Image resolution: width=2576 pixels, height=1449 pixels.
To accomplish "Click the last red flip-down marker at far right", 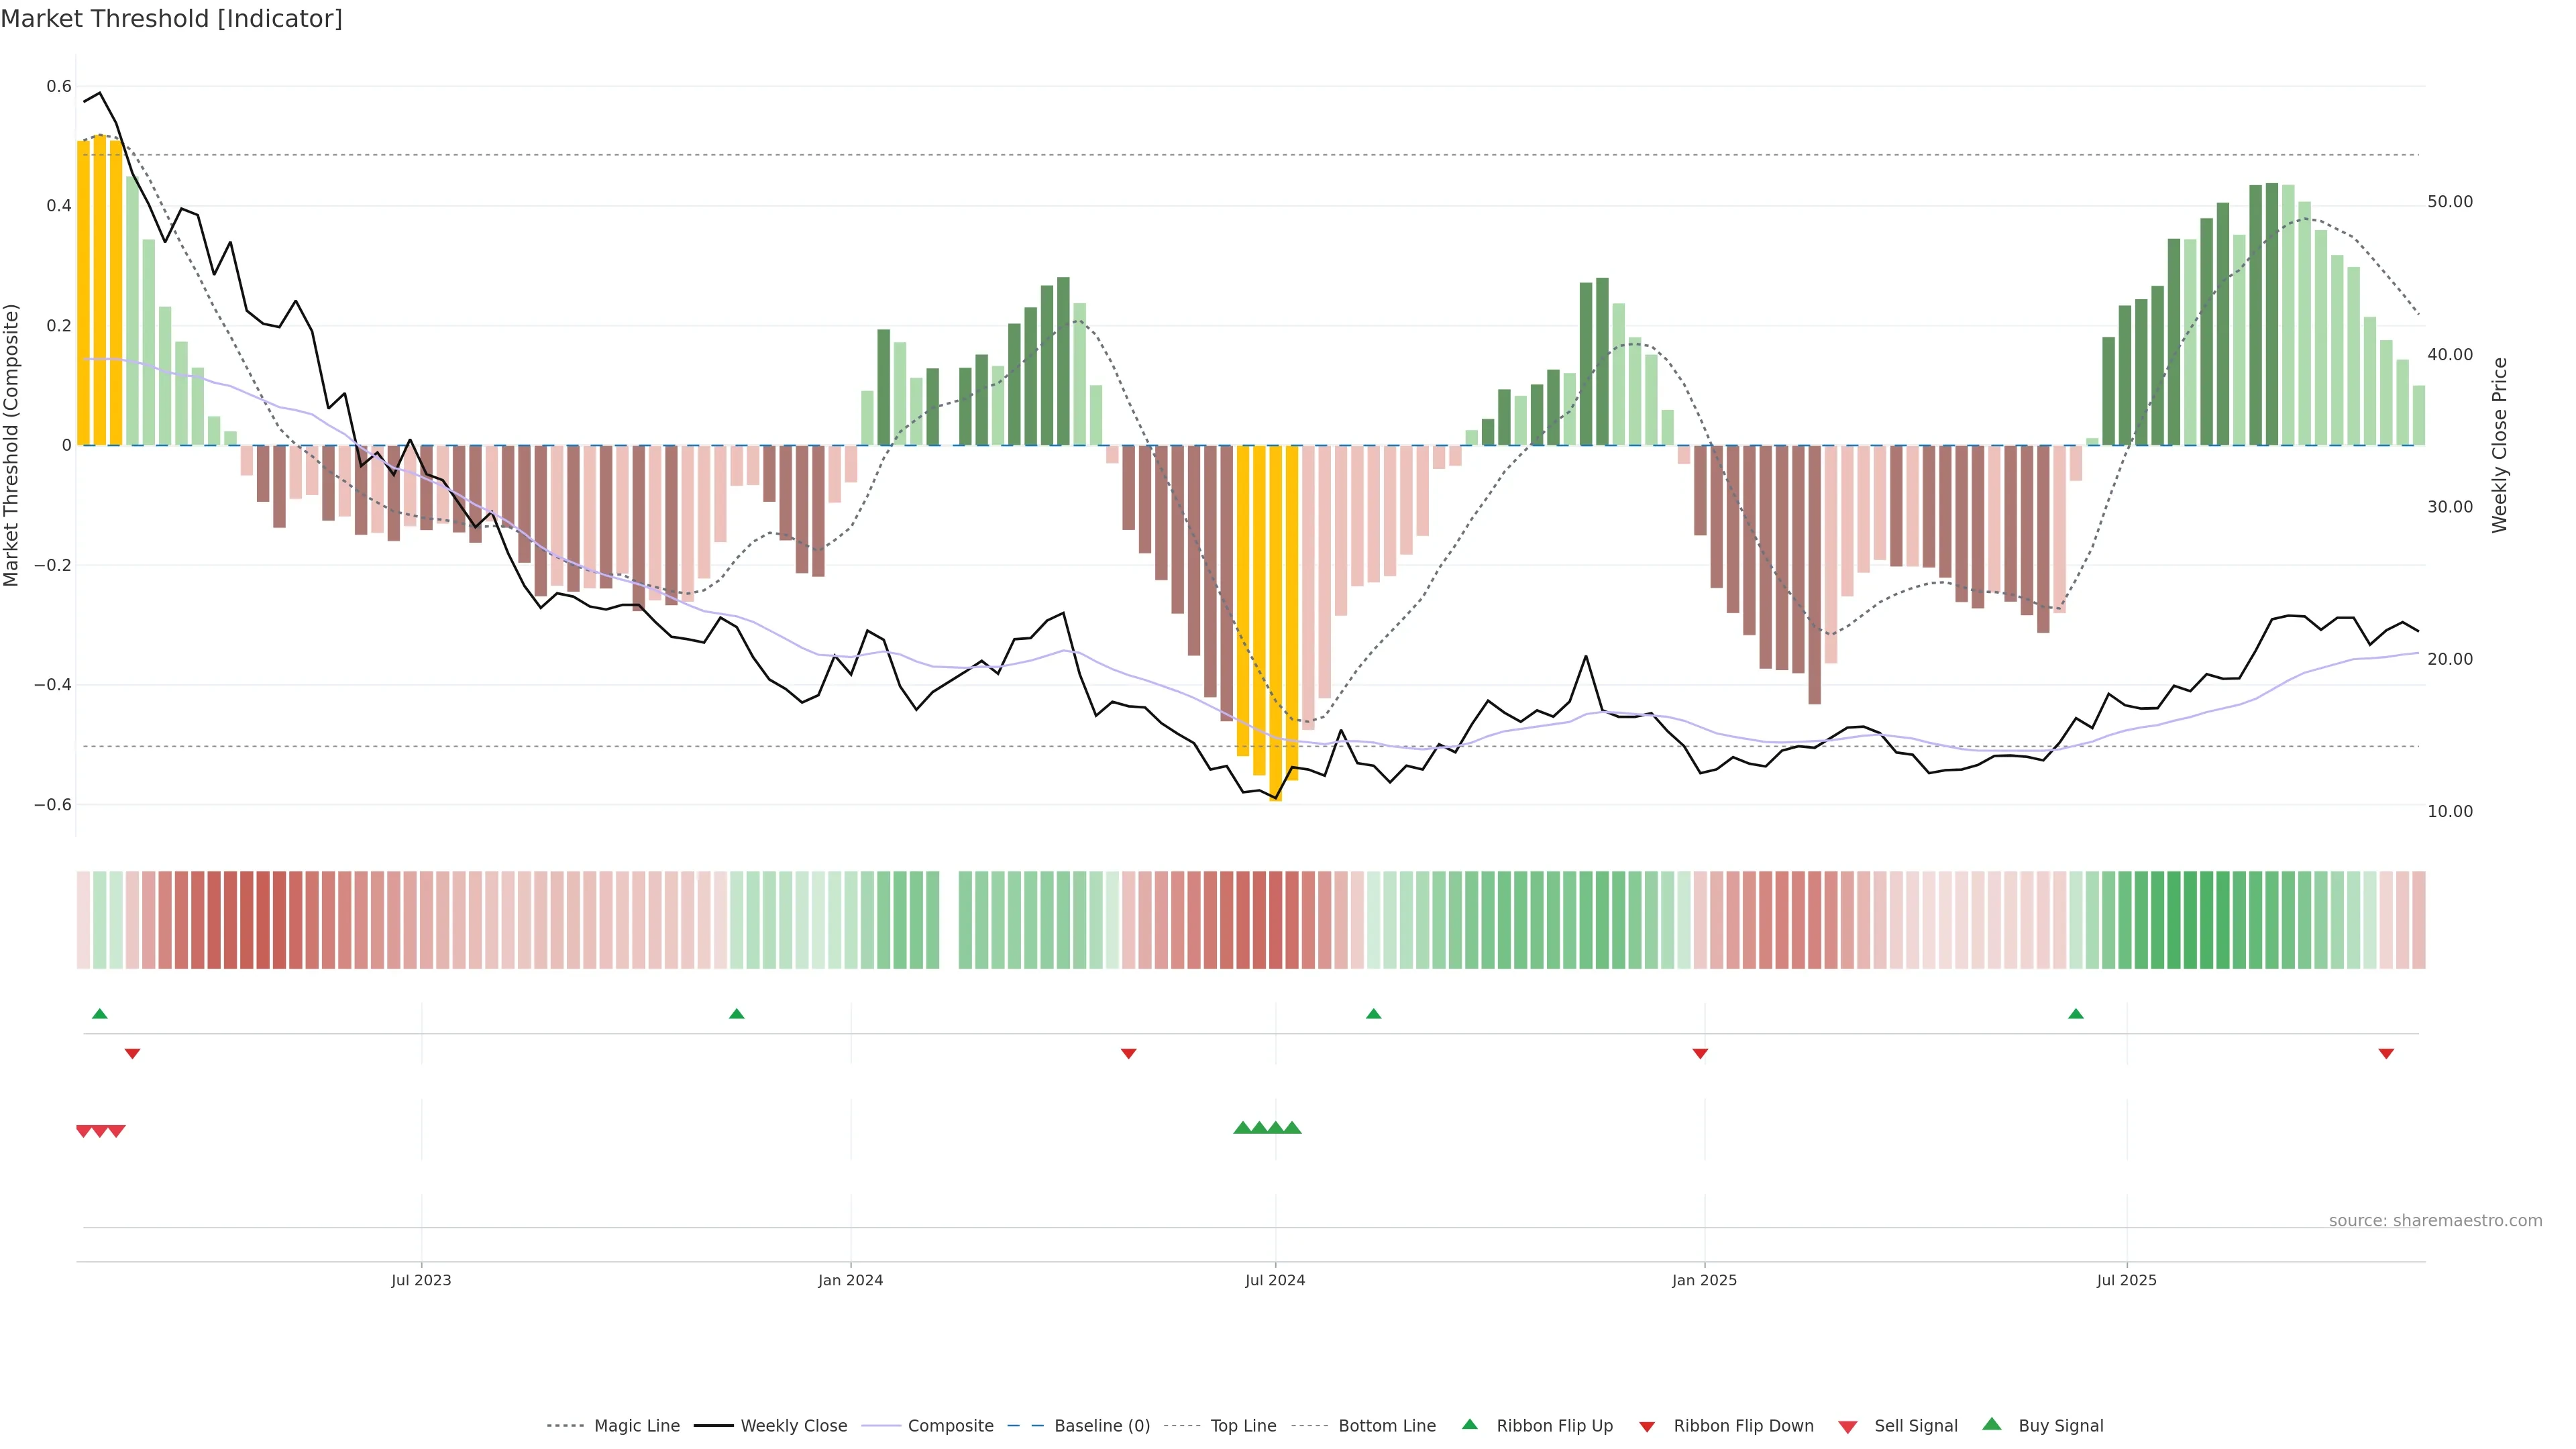I will pyautogui.click(x=2386, y=1054).
